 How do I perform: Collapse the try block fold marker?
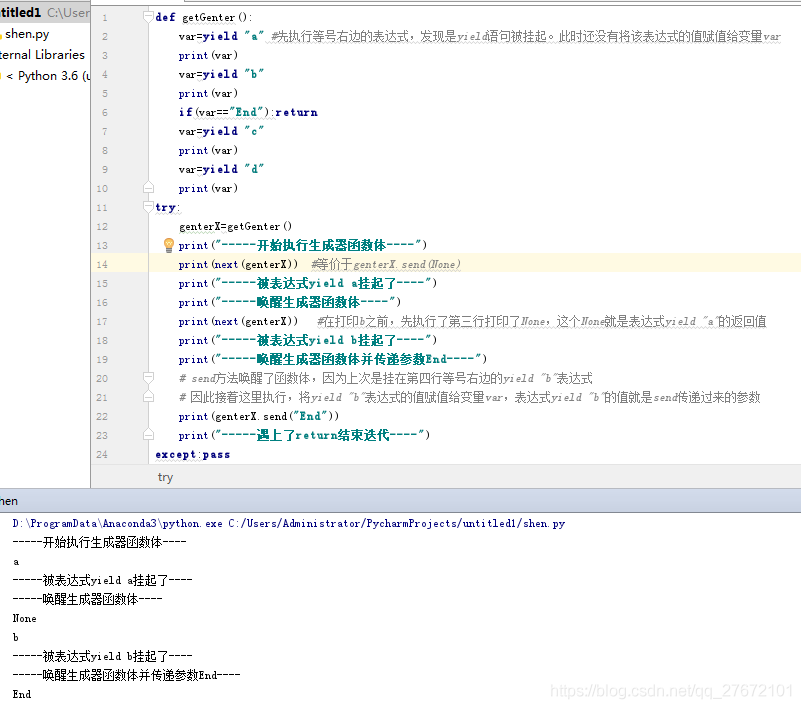pyautogui.click(x=148, y=207)
